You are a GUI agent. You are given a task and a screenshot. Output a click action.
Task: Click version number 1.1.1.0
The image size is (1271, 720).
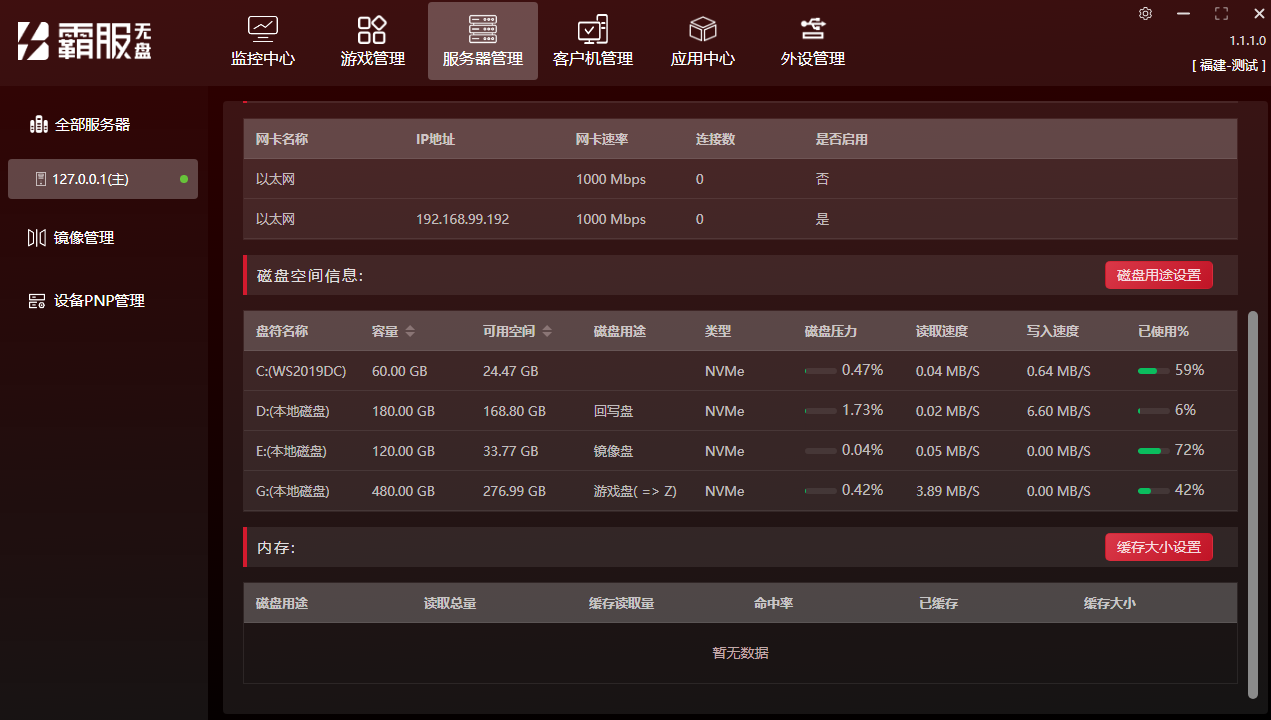point(1248,41)
